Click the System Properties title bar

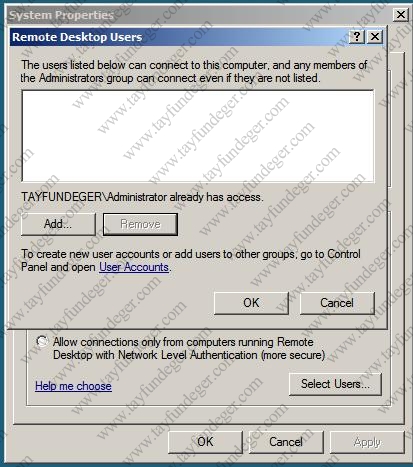point(200,15)
